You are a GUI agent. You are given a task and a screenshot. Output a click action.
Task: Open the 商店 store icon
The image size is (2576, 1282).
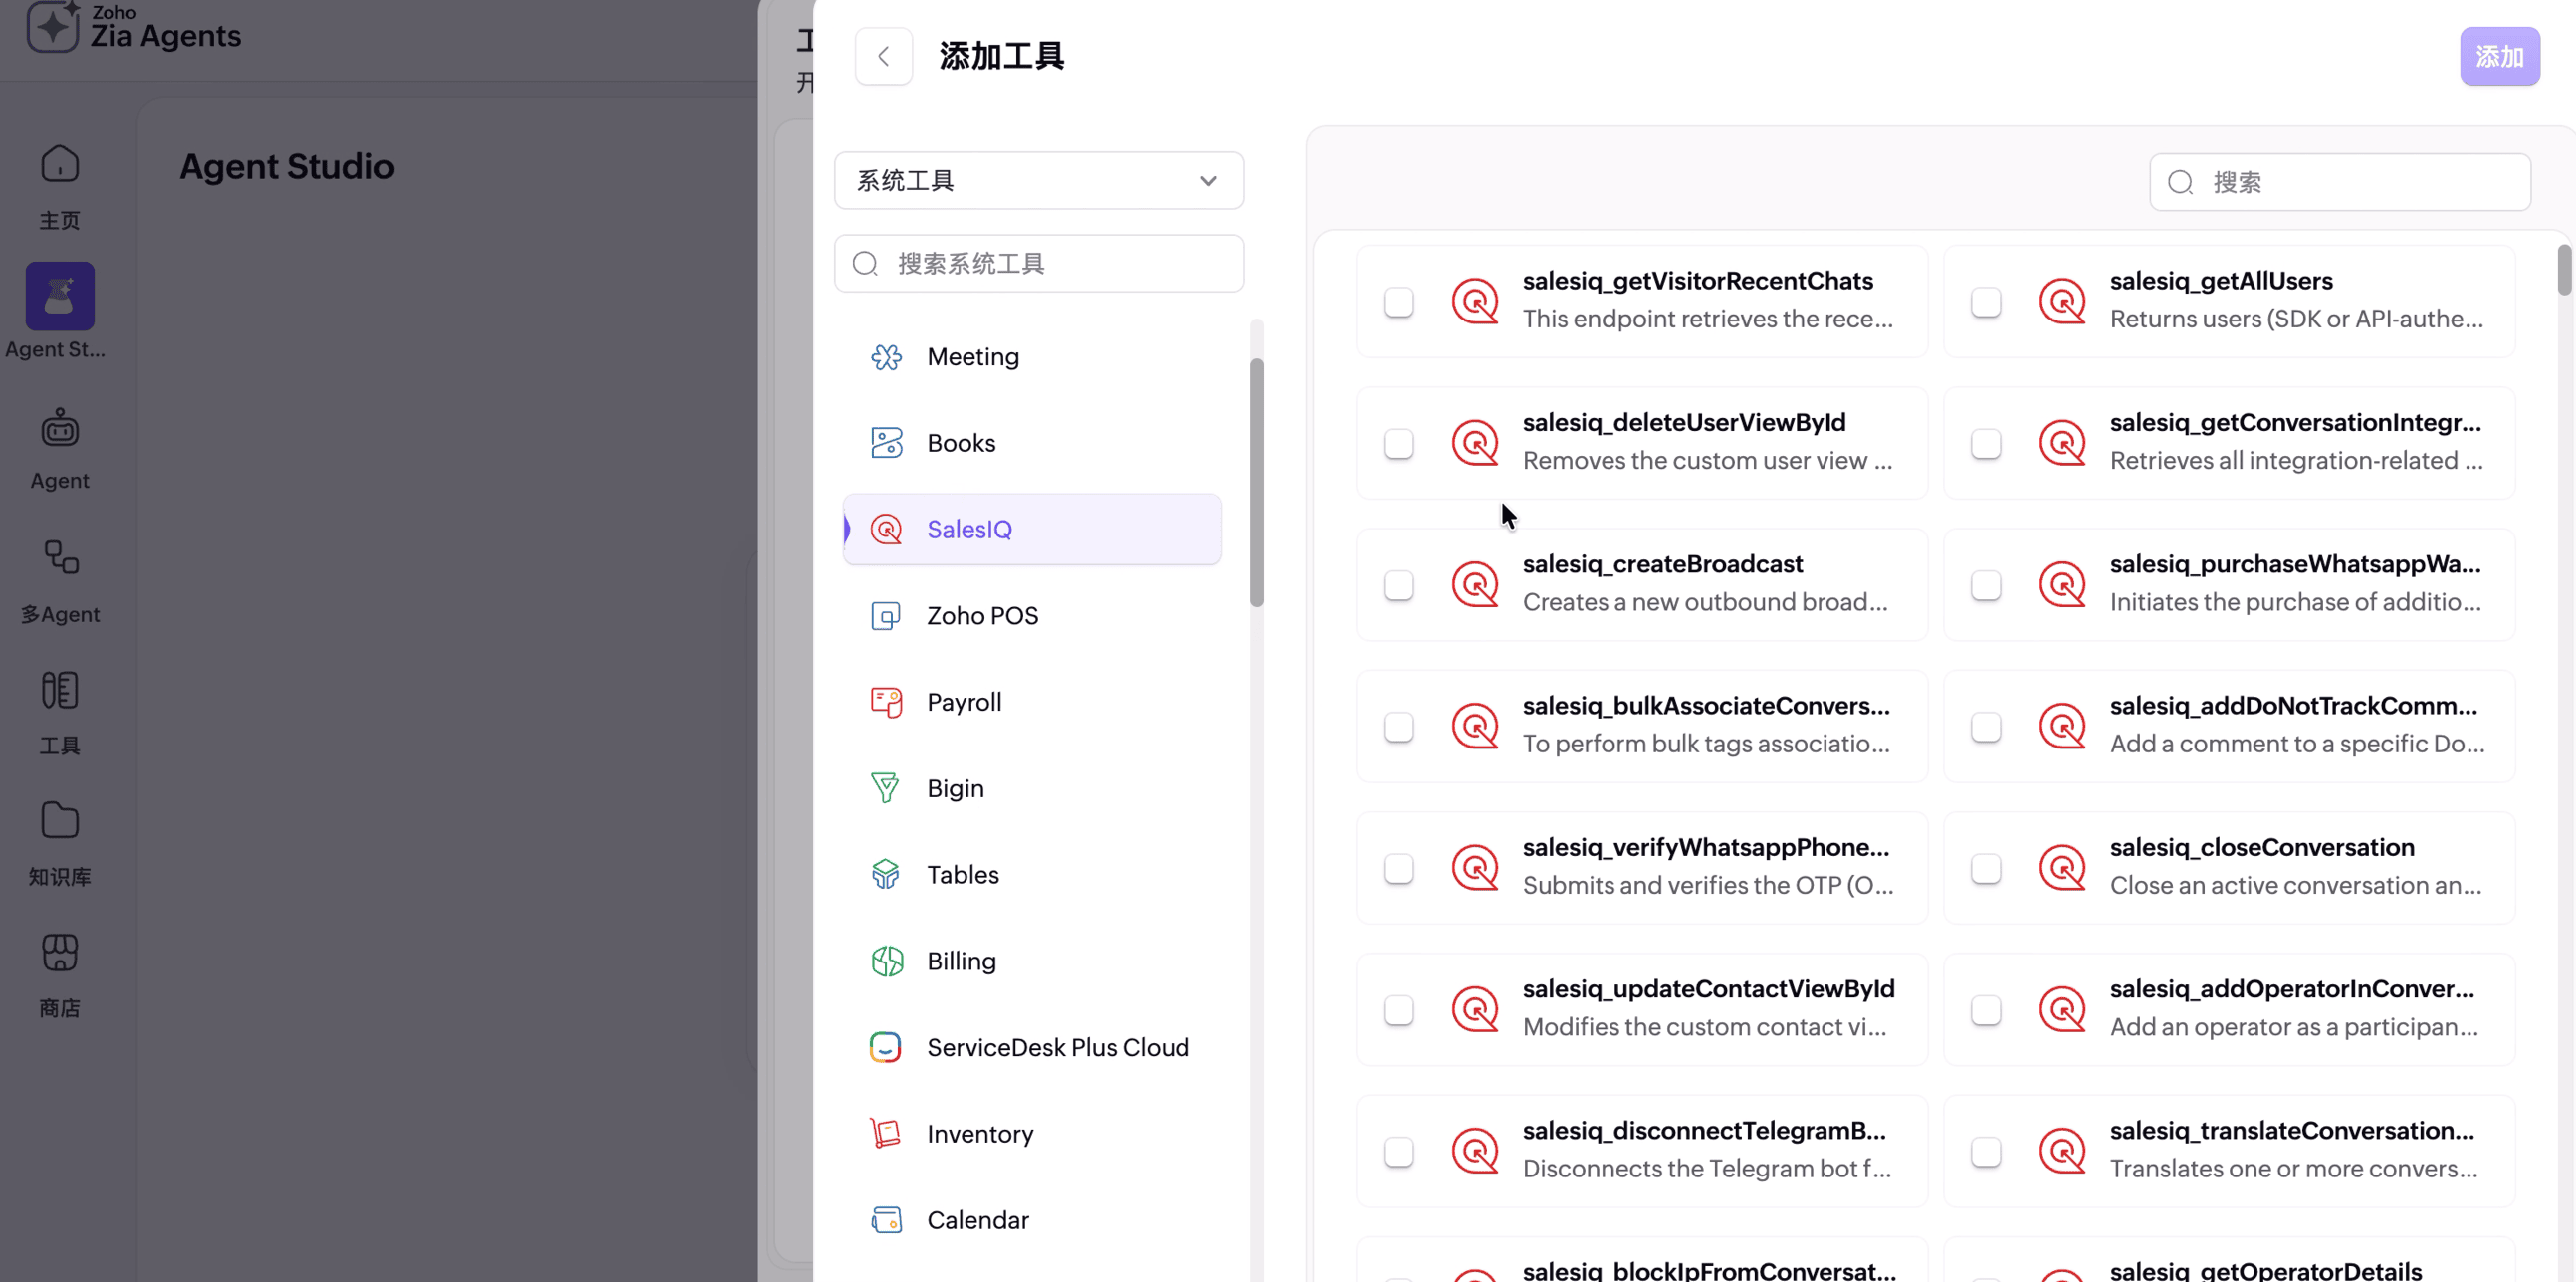[x=60, y=952]
